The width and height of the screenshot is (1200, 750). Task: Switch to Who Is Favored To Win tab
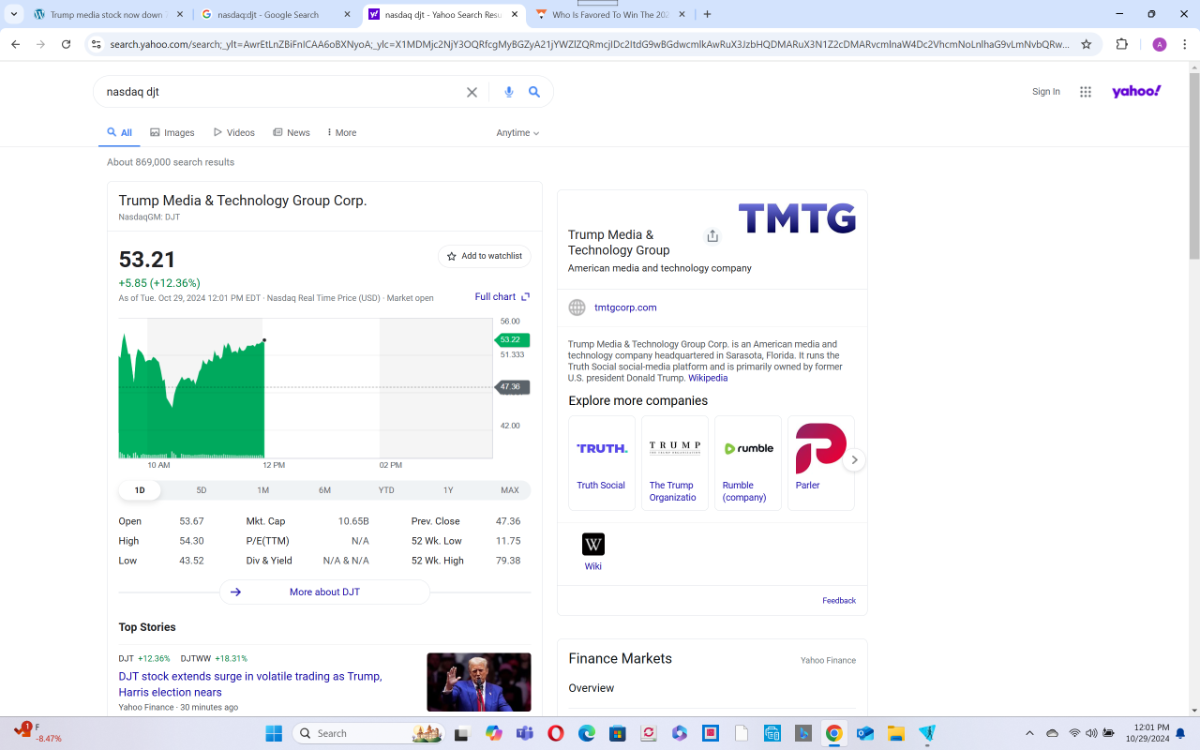(x=610, y=15)
